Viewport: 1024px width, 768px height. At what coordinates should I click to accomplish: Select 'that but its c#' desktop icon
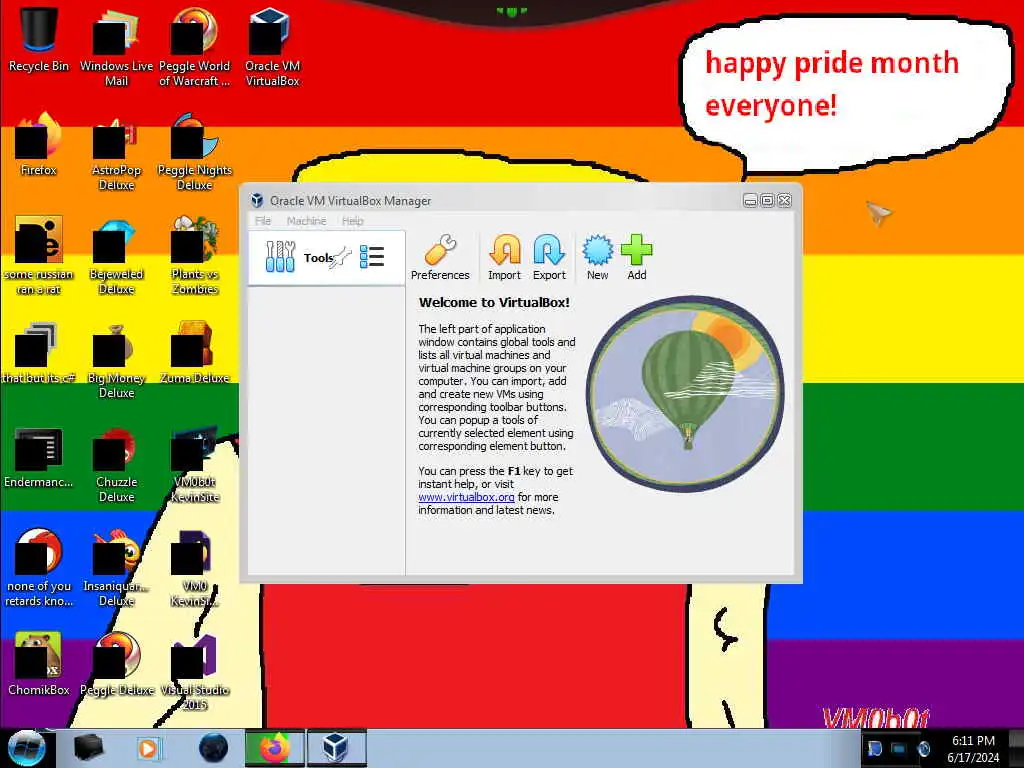39,353
